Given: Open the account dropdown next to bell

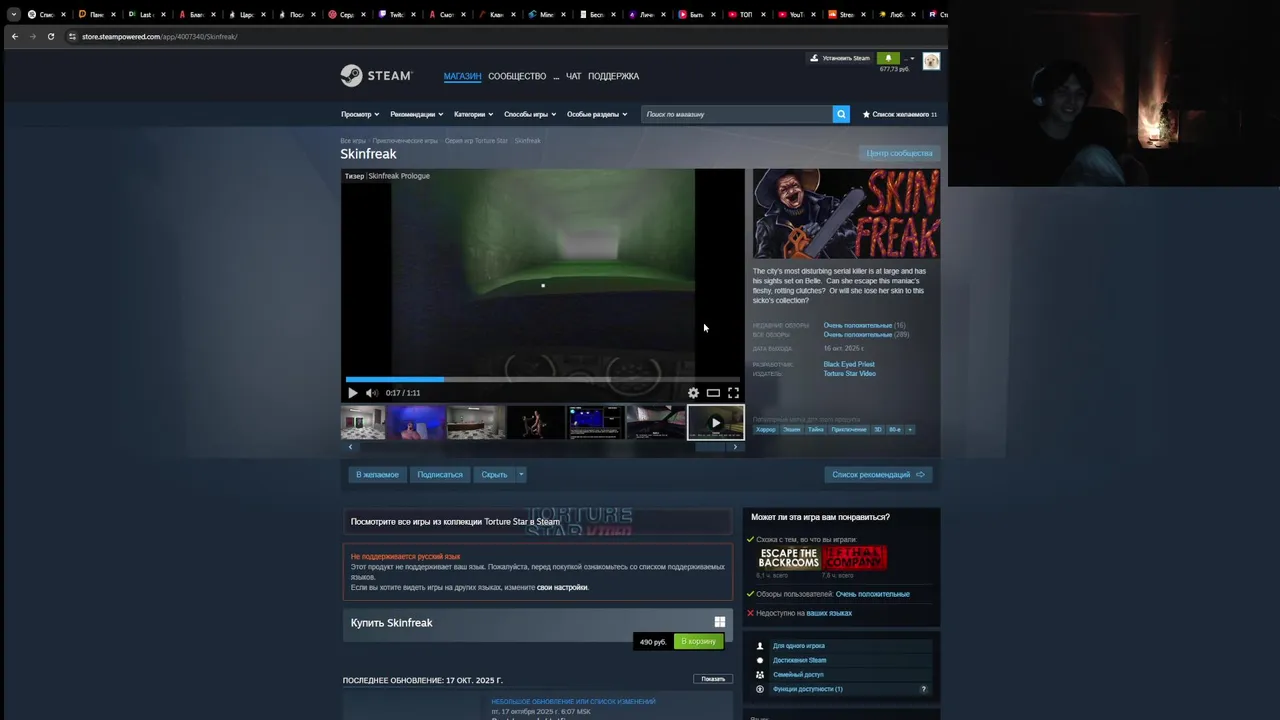Looking at the screenshot, I should pyautogui.click(x=909, y=58).
